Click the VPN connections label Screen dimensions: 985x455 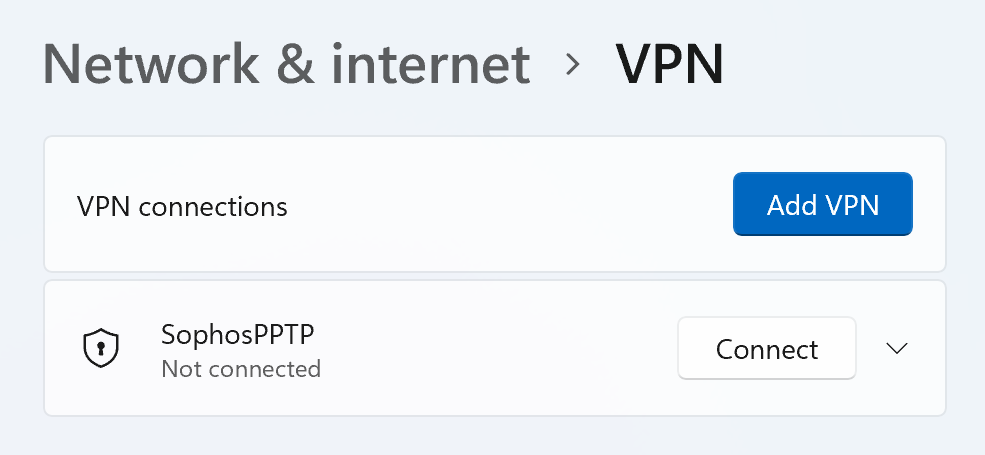182,206
